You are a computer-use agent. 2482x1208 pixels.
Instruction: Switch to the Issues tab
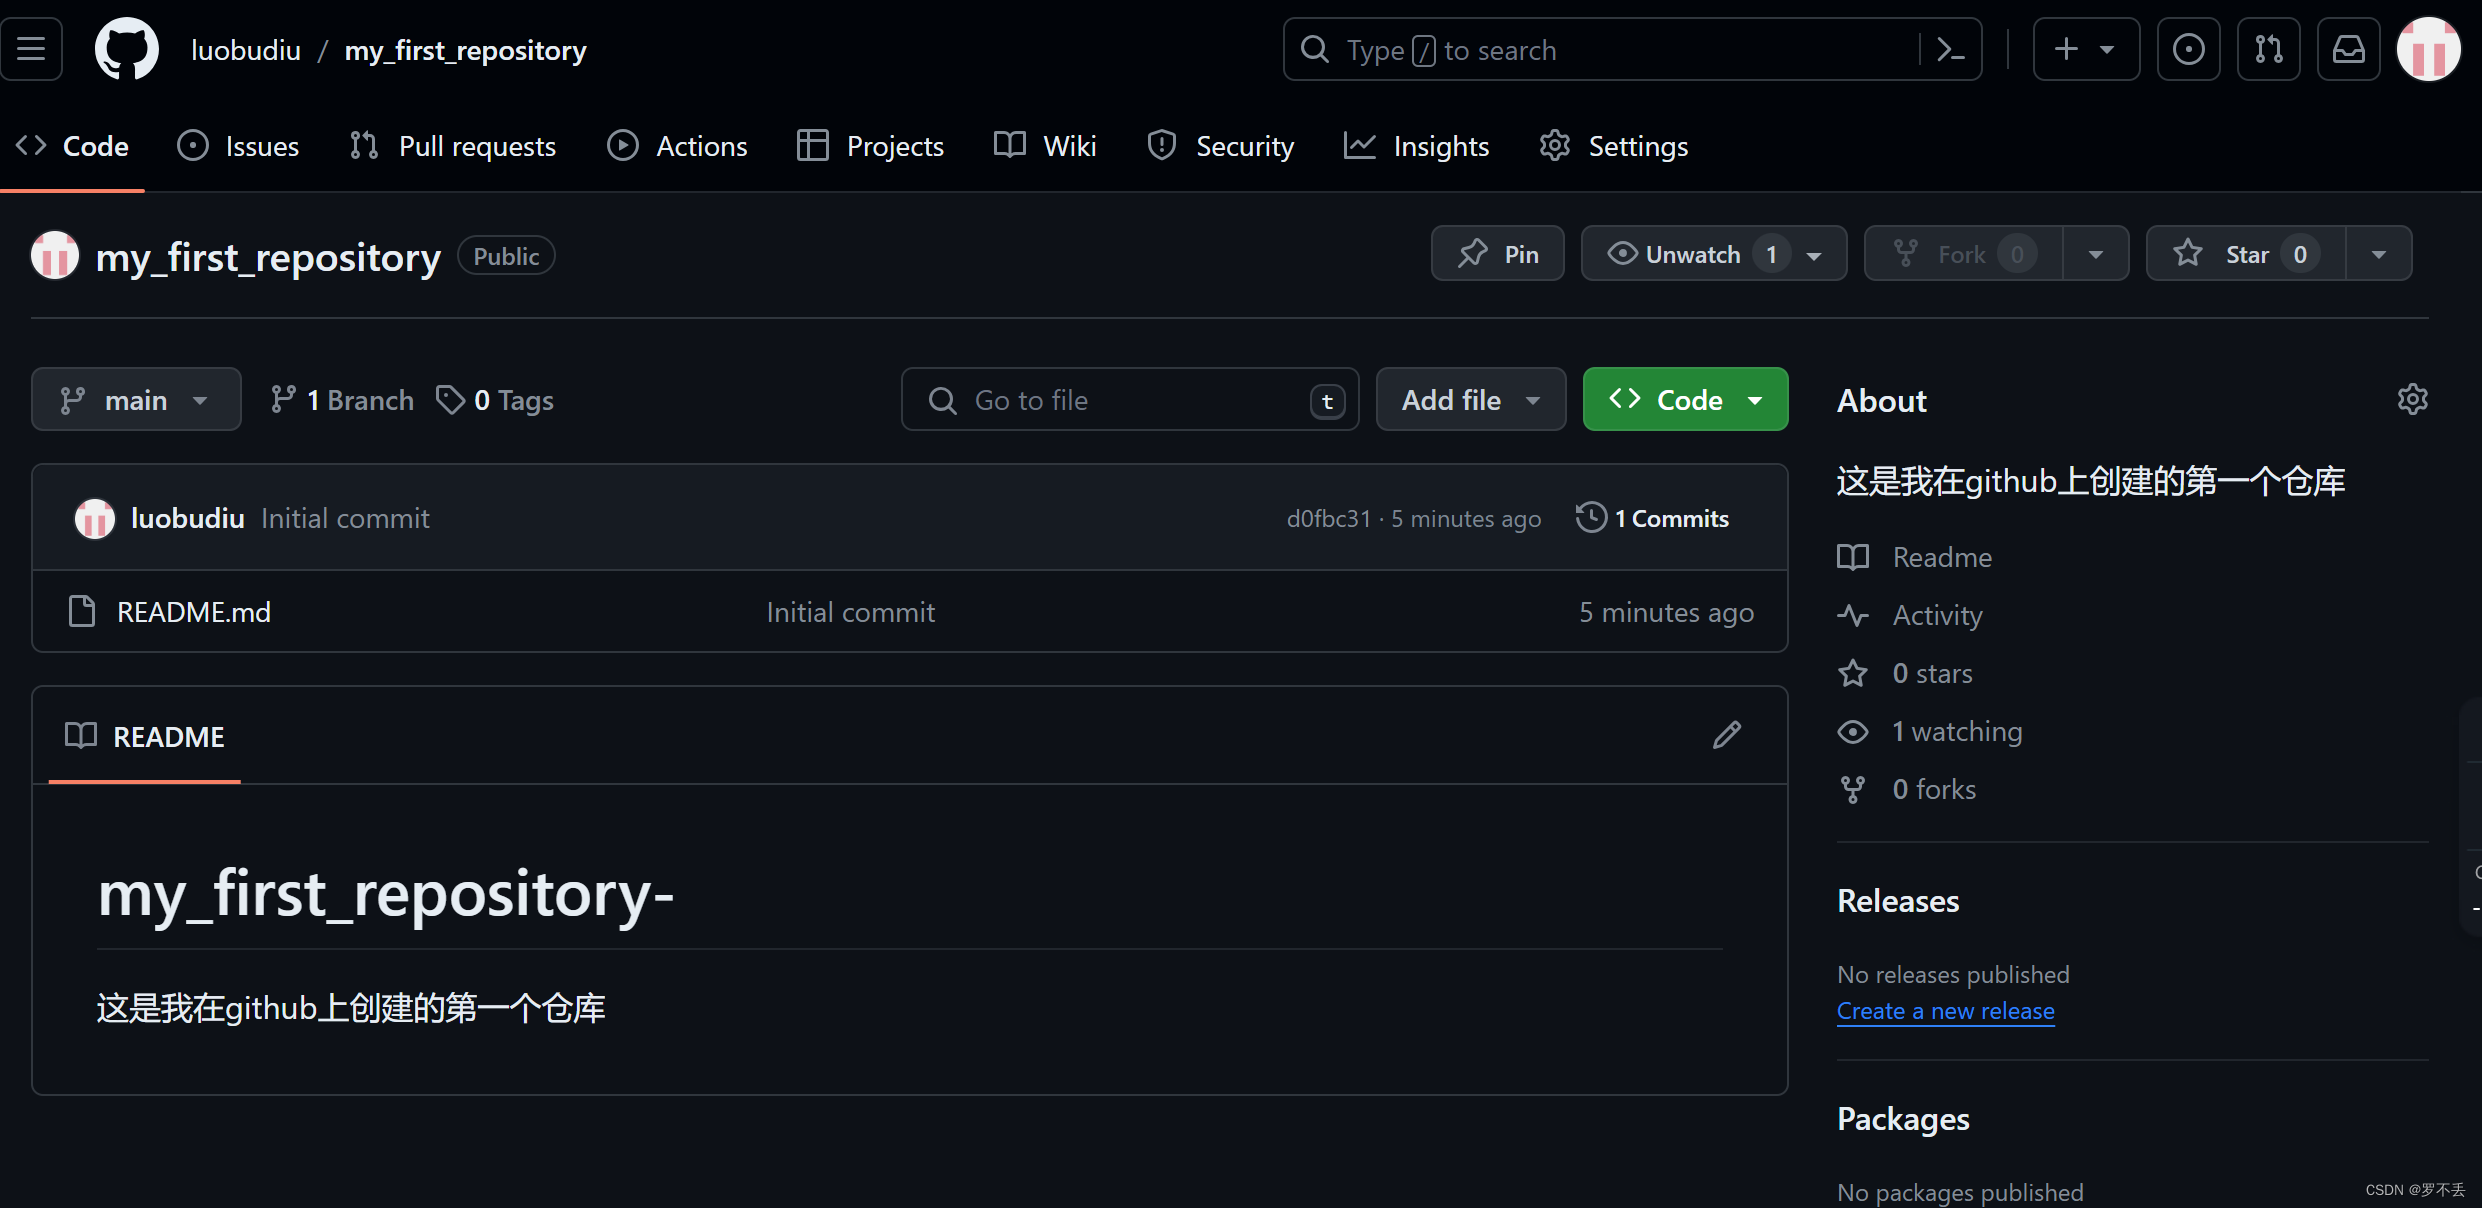point(238,146)
